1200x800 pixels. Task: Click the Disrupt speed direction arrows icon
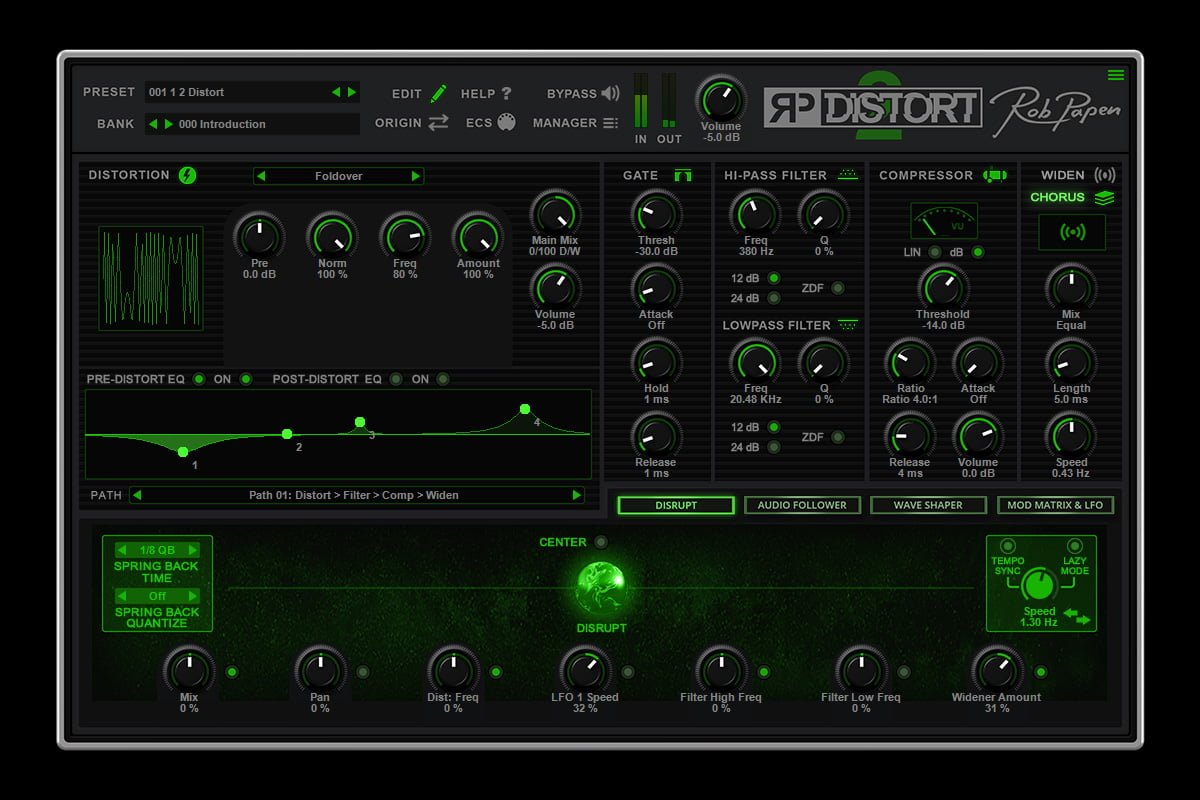click(x=1076, y=616)
